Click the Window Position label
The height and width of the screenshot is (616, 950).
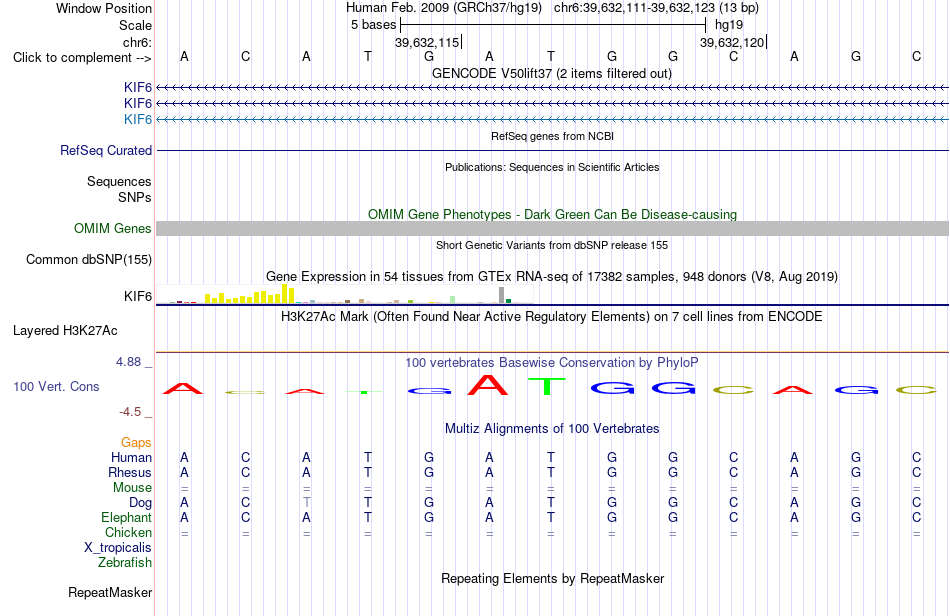pyautogui.click(x=104, y=8)
